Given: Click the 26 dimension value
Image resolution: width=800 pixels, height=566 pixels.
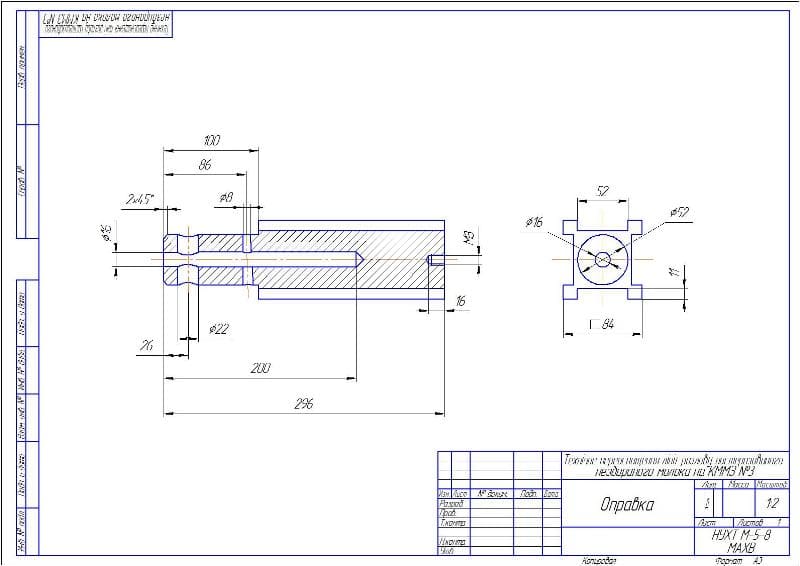Looking at the screenshot, I should pyautogui.click(x=146, y=346).
